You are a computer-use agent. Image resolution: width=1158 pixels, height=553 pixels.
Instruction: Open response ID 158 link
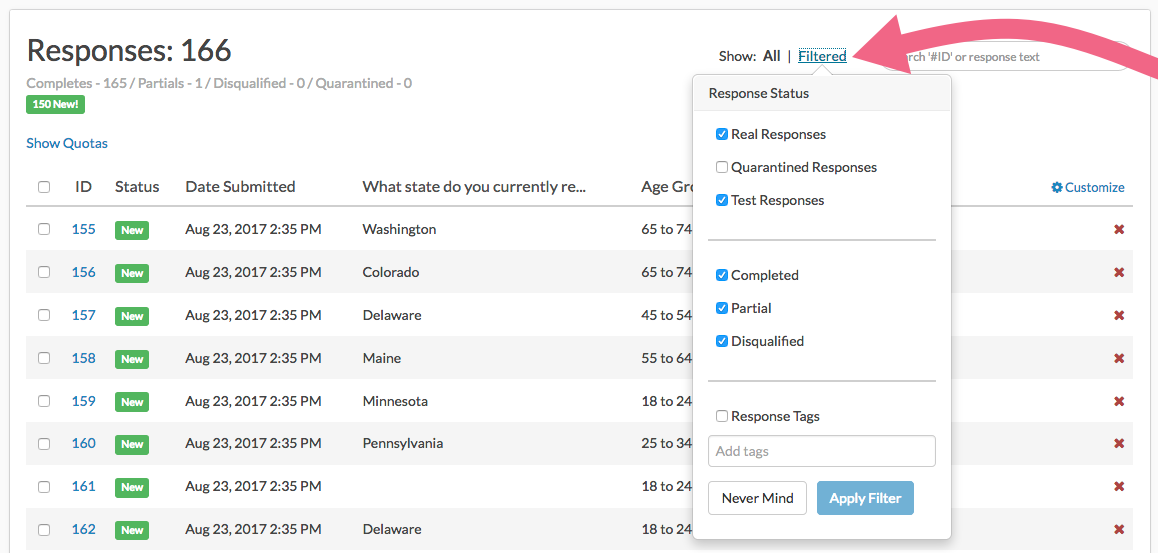[x=84, y=358]
